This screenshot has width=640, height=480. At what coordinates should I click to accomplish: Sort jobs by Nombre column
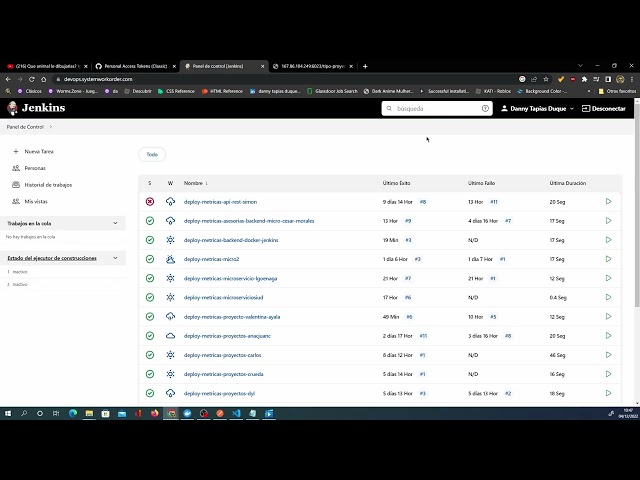click(x=196, y=183)
